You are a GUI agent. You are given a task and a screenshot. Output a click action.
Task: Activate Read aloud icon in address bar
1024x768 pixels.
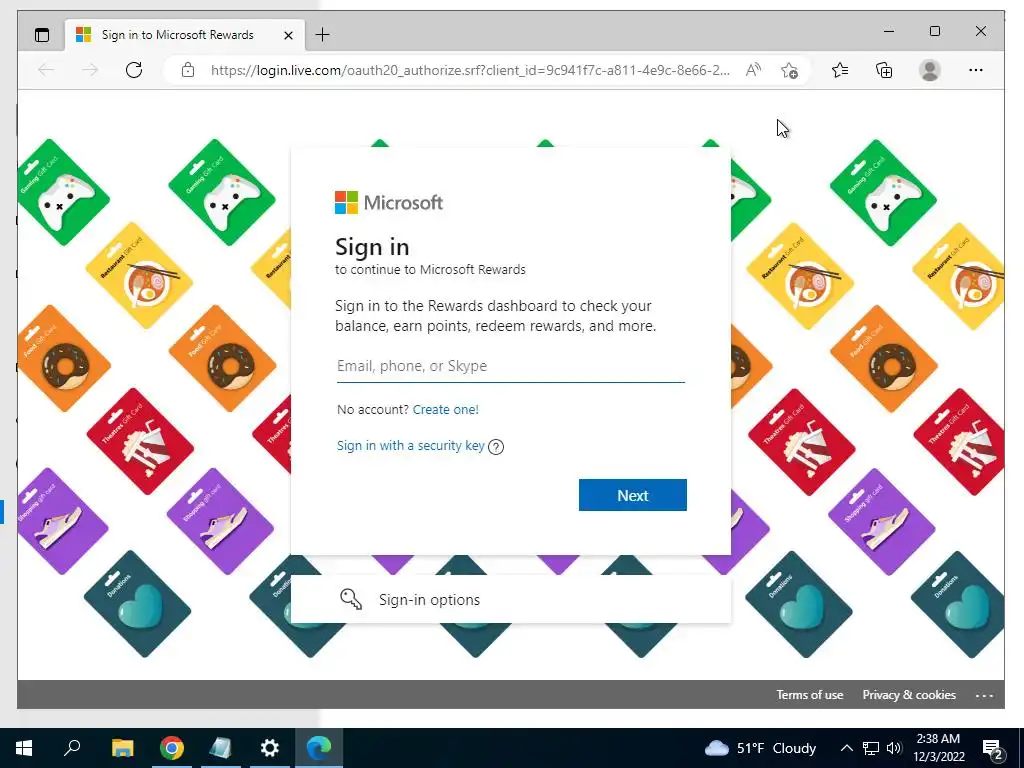coord(753,70)
